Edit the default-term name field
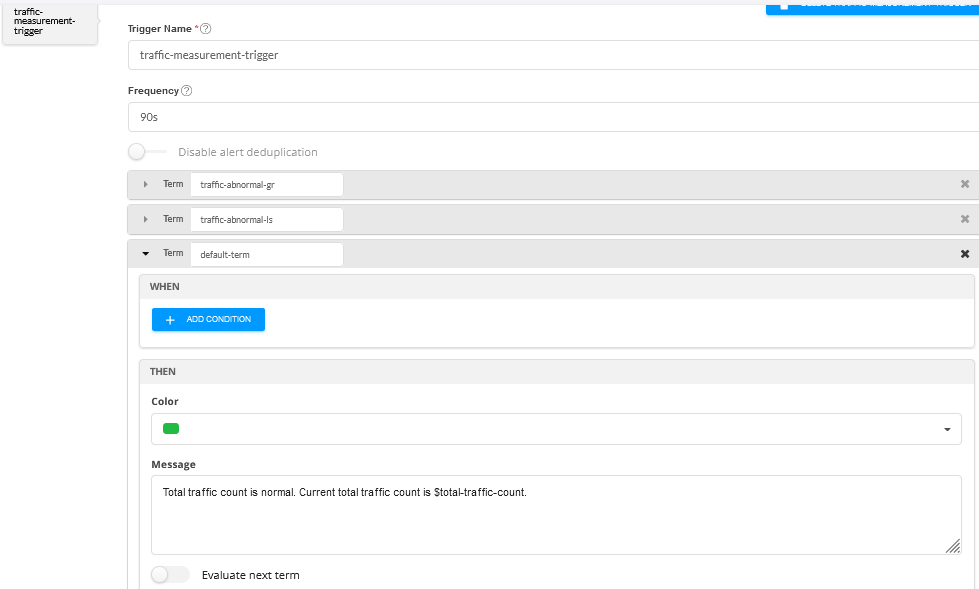979x589 pixels. click(x=266, y=254)
